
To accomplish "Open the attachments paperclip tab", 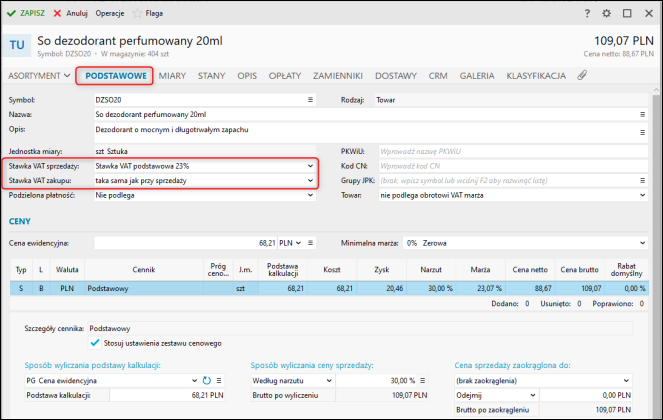I will [582, 75].
